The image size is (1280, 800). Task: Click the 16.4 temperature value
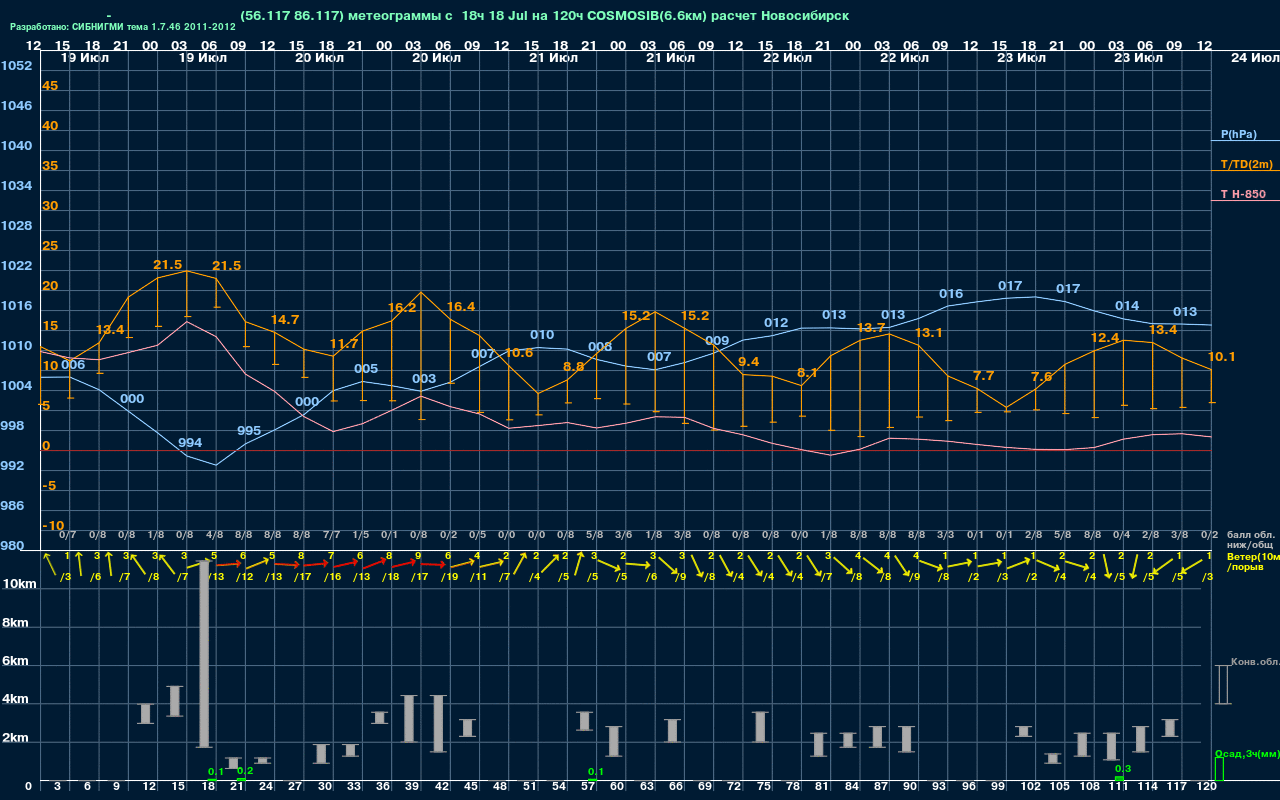(x=461, y=307)
